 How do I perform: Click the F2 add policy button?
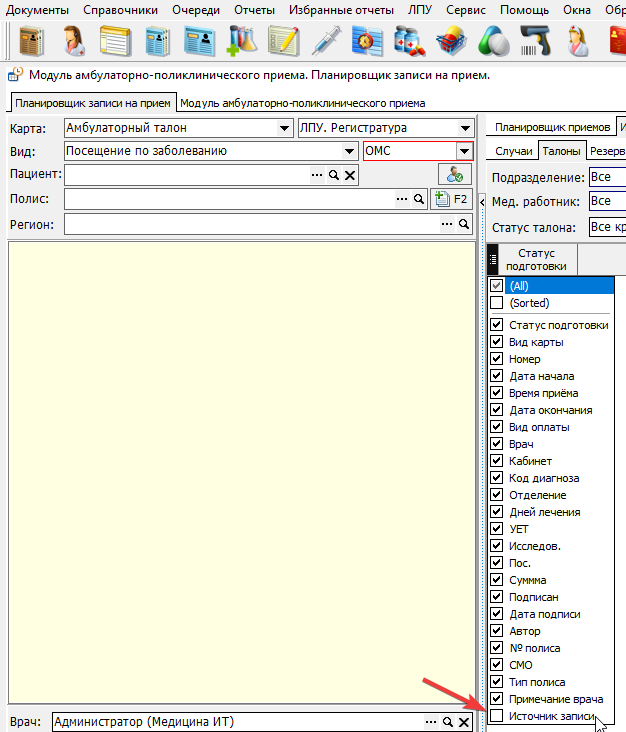(451, 199)
